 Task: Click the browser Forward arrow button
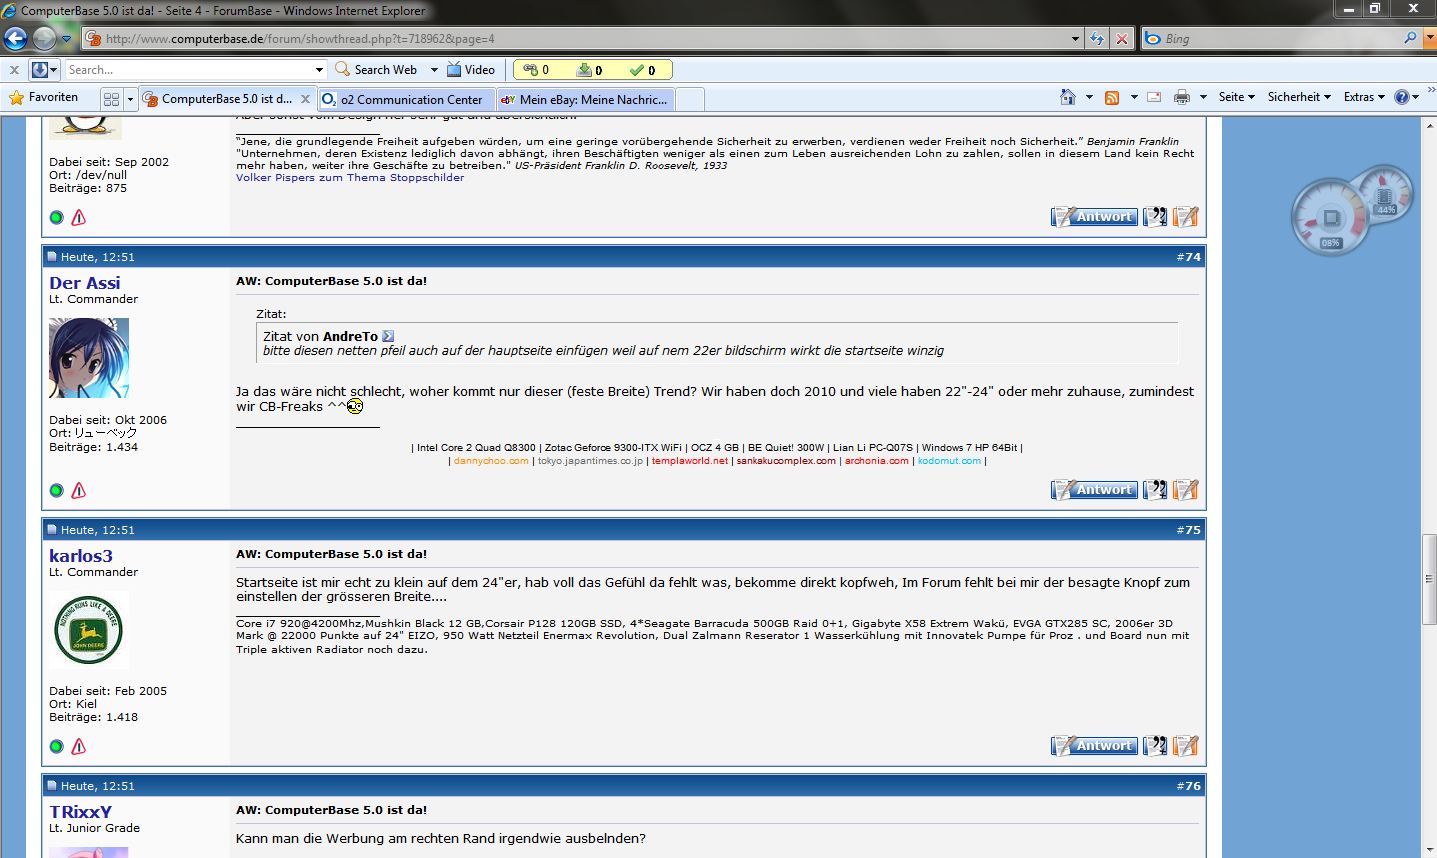tap(44, 39)
